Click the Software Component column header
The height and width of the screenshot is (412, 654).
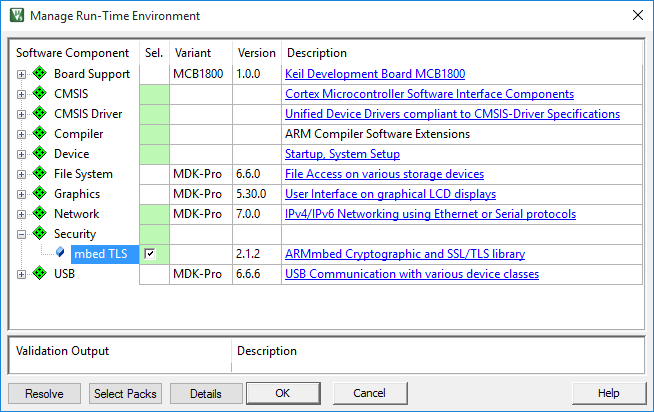pos(73,53)
